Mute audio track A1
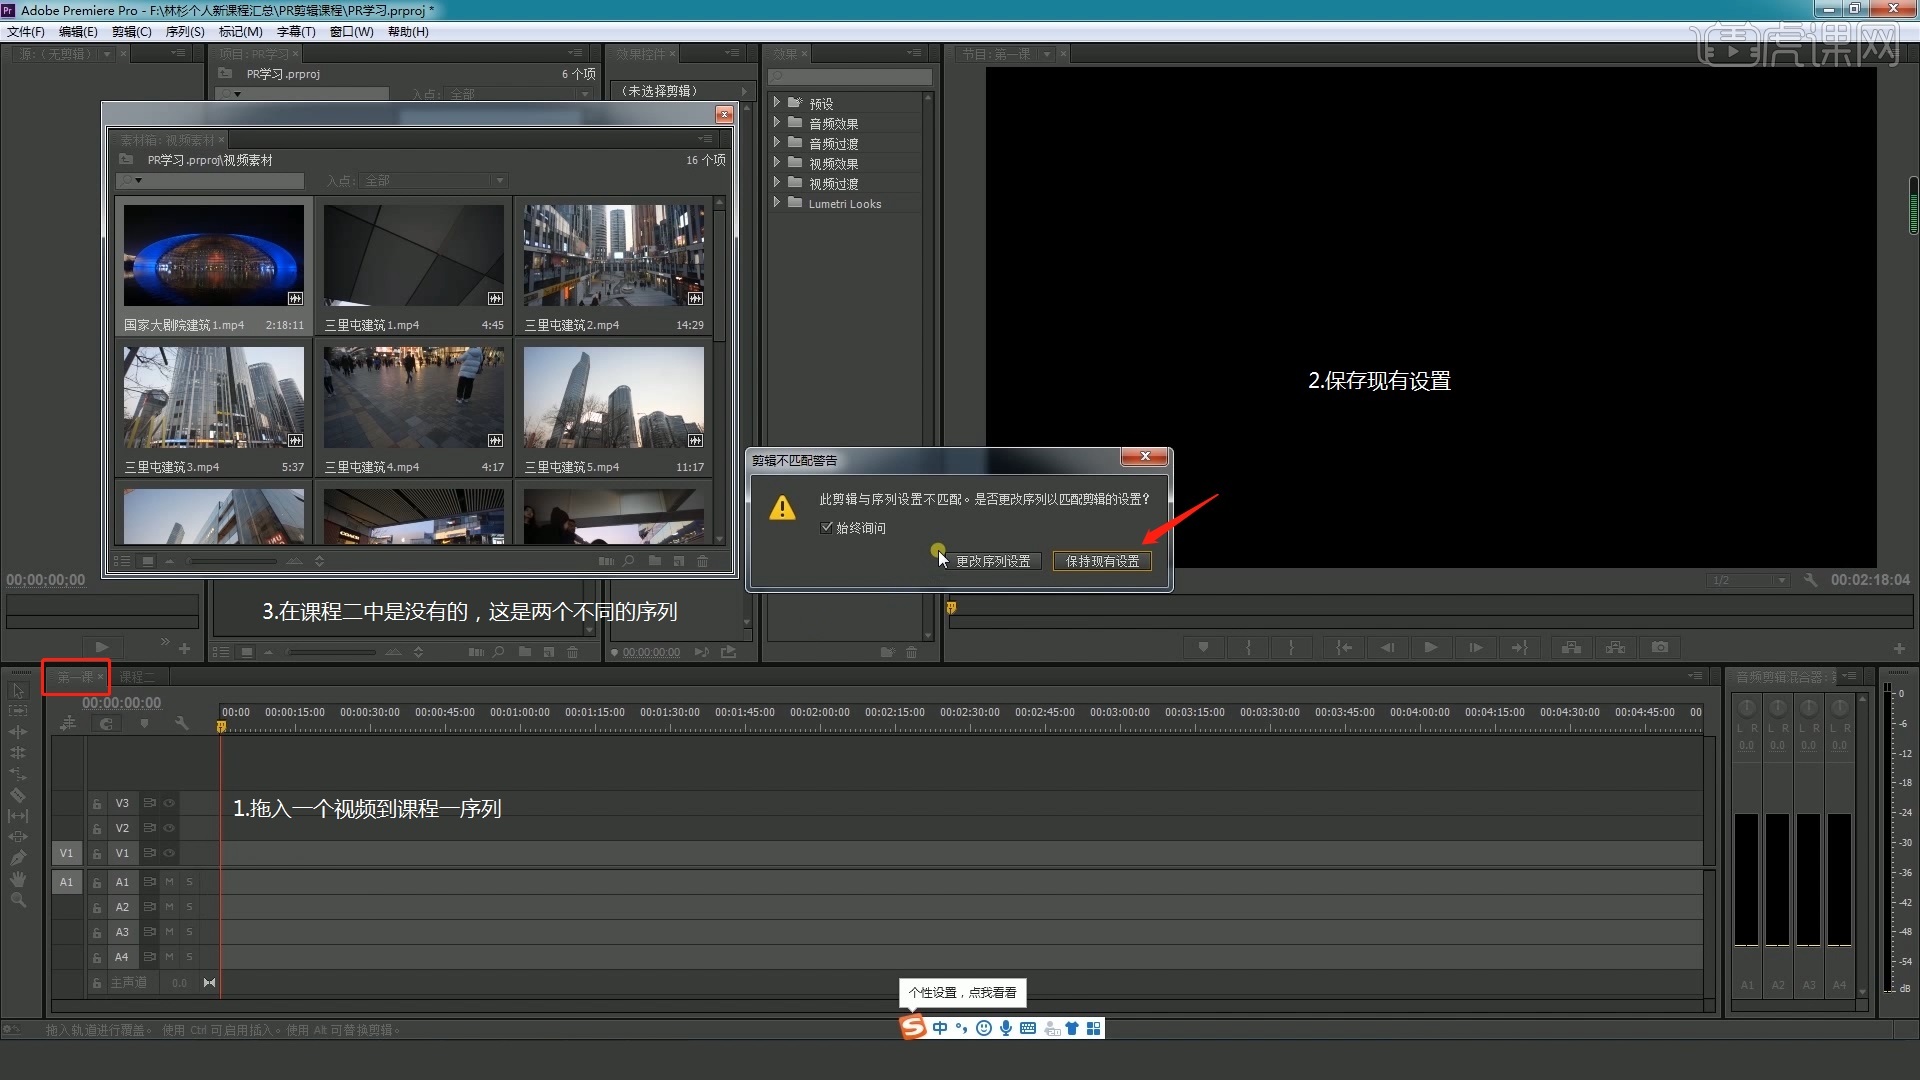Viewport: 1920px width, 1080px height. (170, 882)
